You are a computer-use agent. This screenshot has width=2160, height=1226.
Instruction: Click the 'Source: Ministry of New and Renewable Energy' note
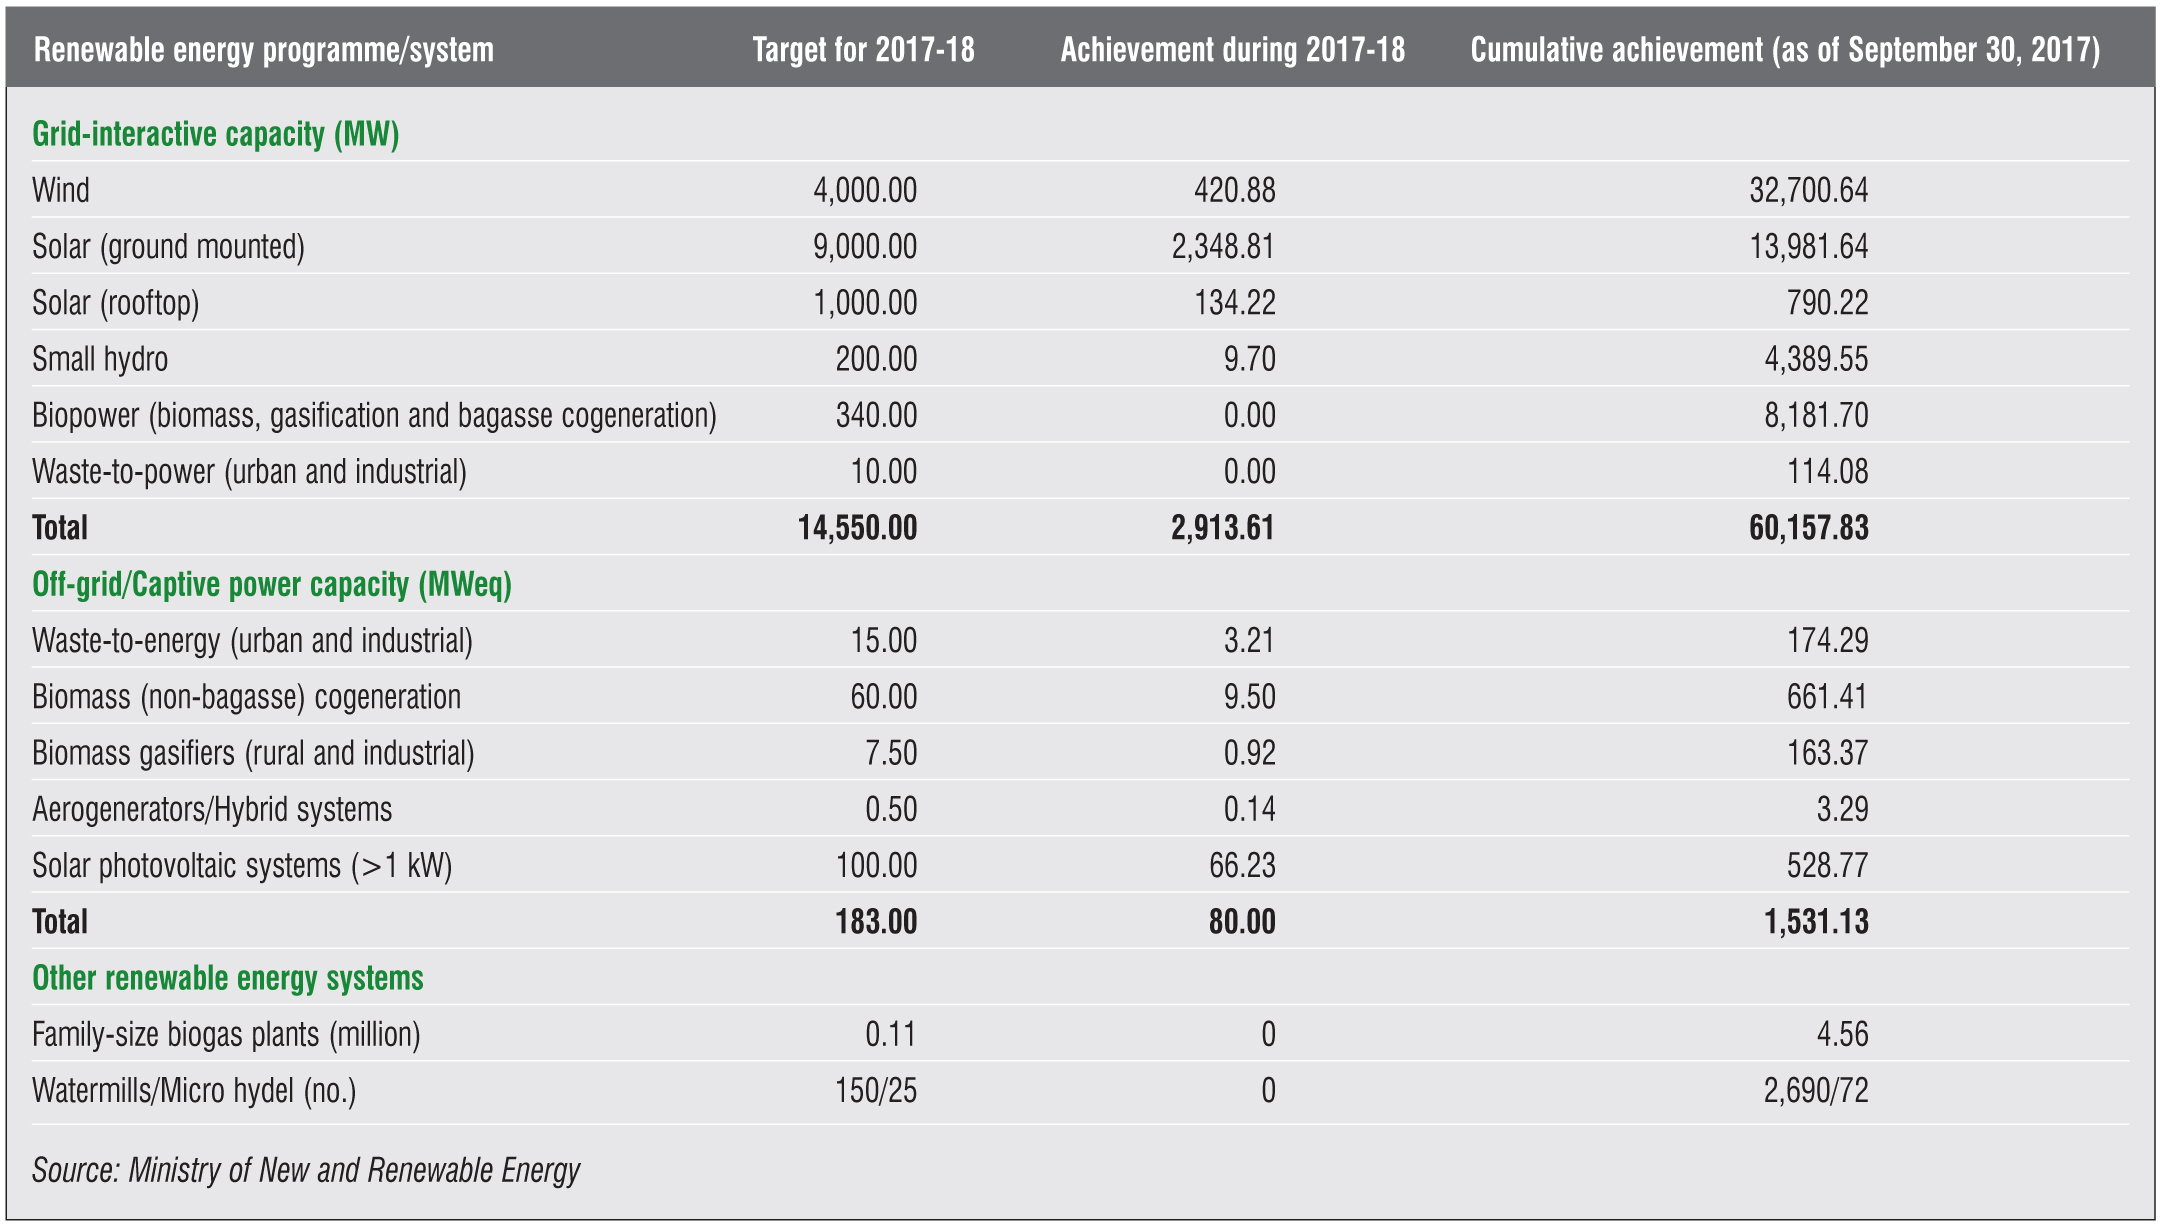coord(306,1170)
